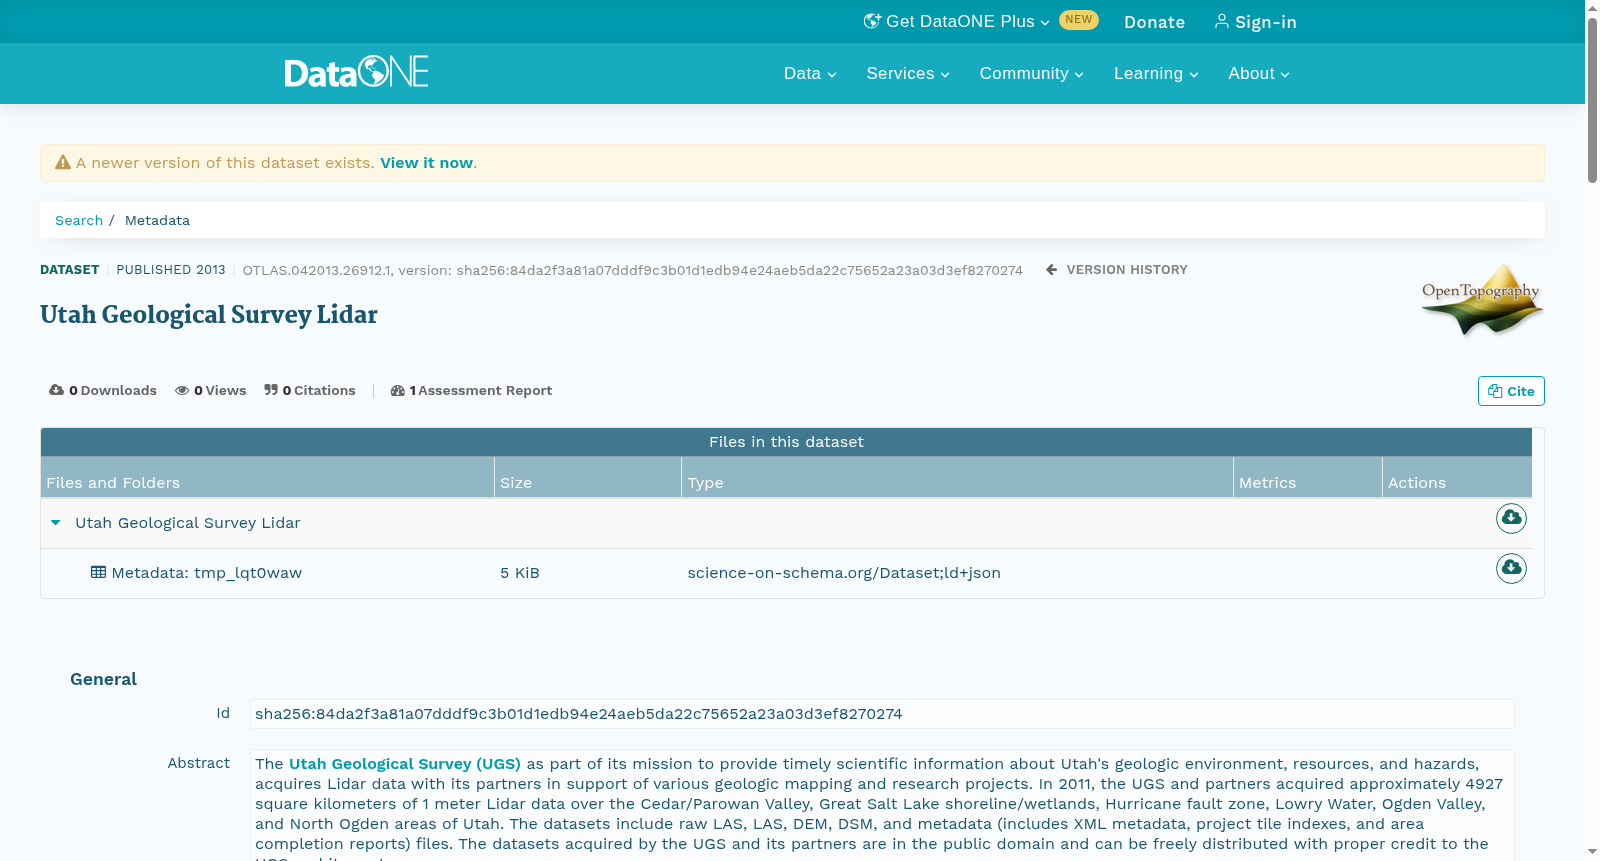Open the 1 Assessment Report link

(471, 390)
